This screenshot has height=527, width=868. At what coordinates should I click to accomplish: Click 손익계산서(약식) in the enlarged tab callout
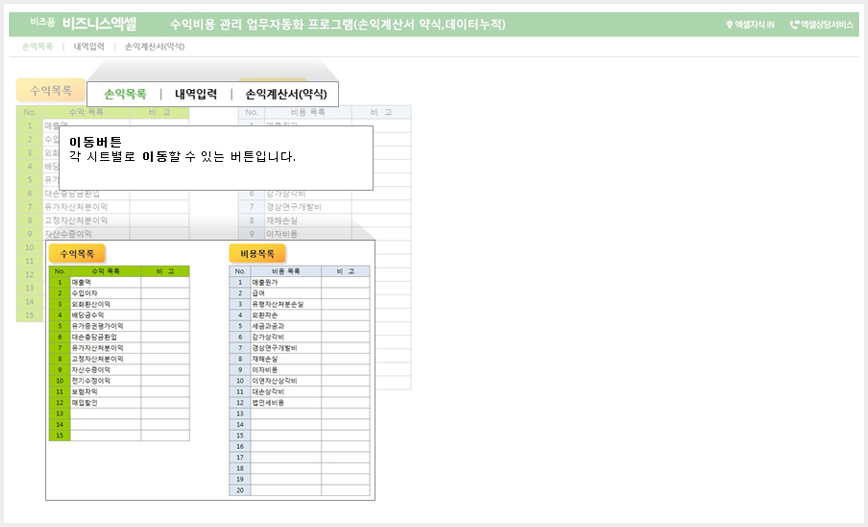(x=286, y=94)
